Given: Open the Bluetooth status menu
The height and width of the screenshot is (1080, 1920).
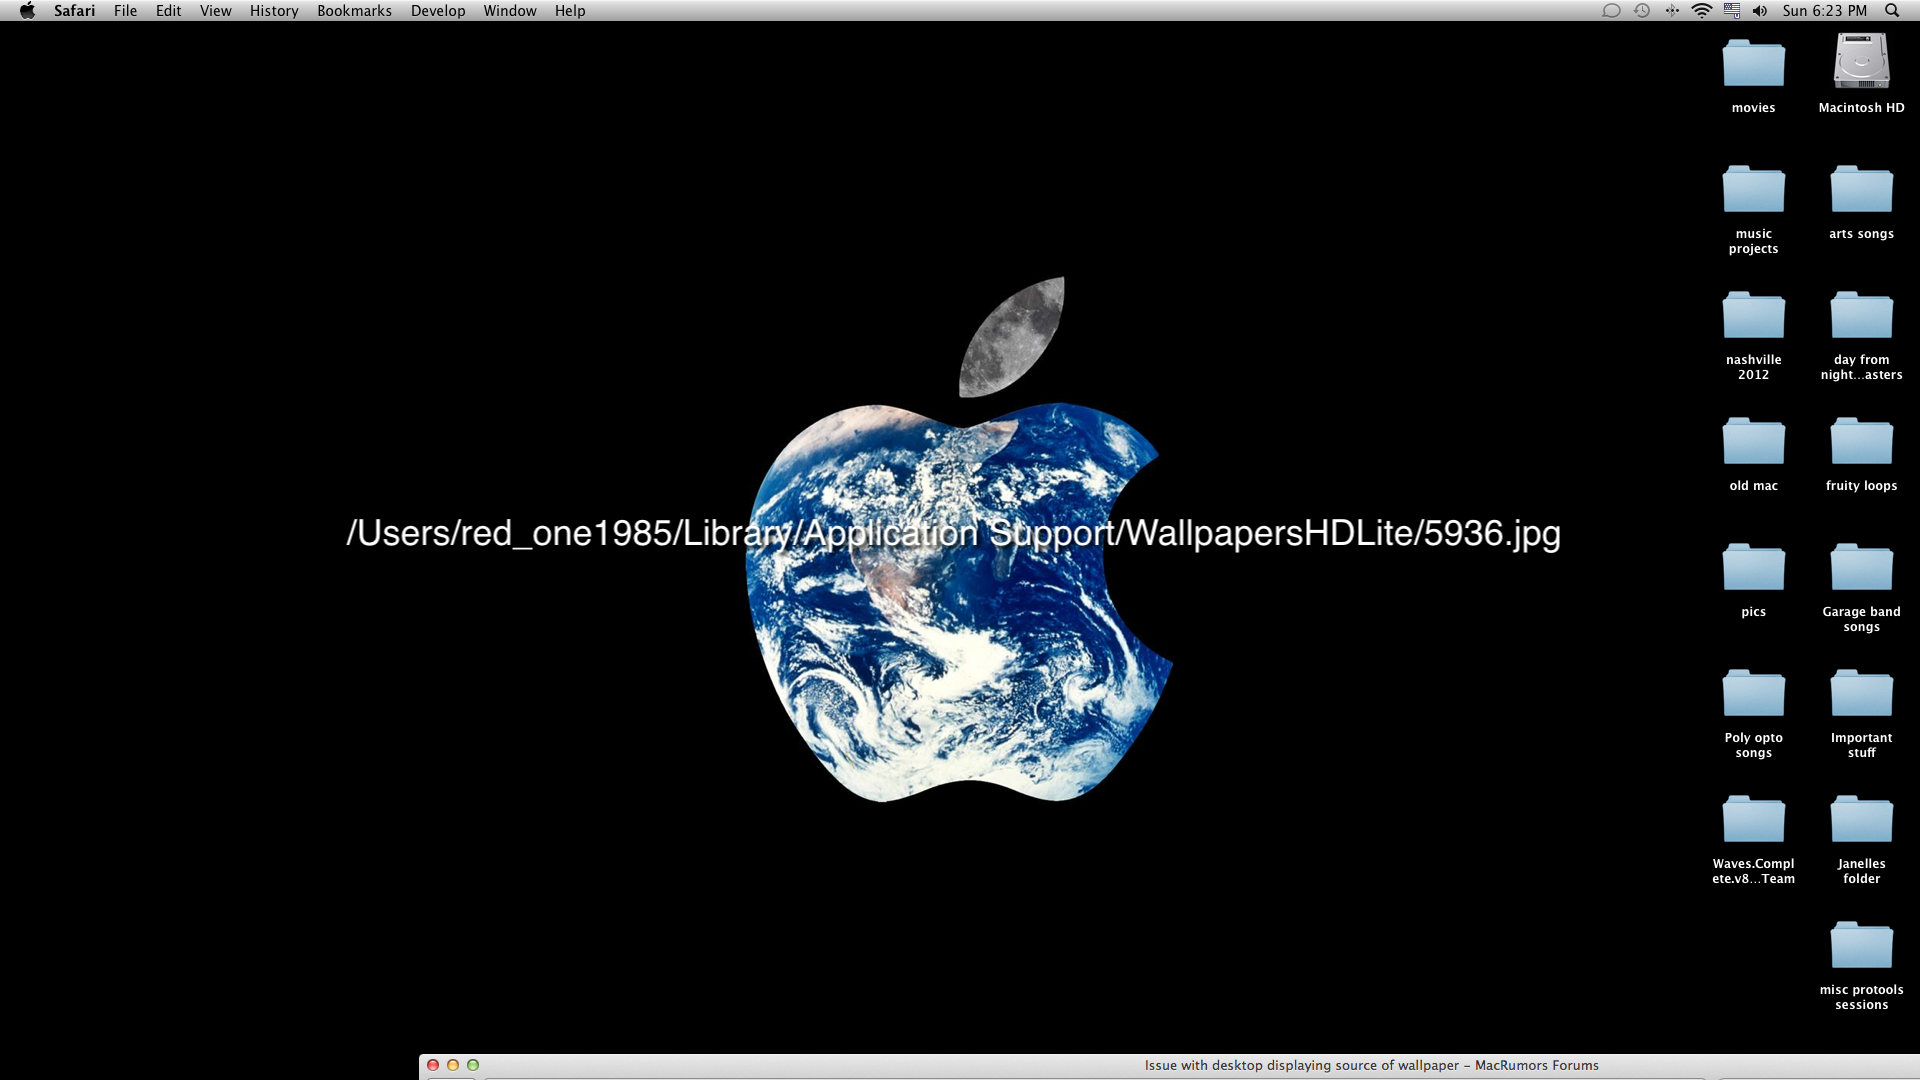Looking at the screenshot, I should point(1672,11).
